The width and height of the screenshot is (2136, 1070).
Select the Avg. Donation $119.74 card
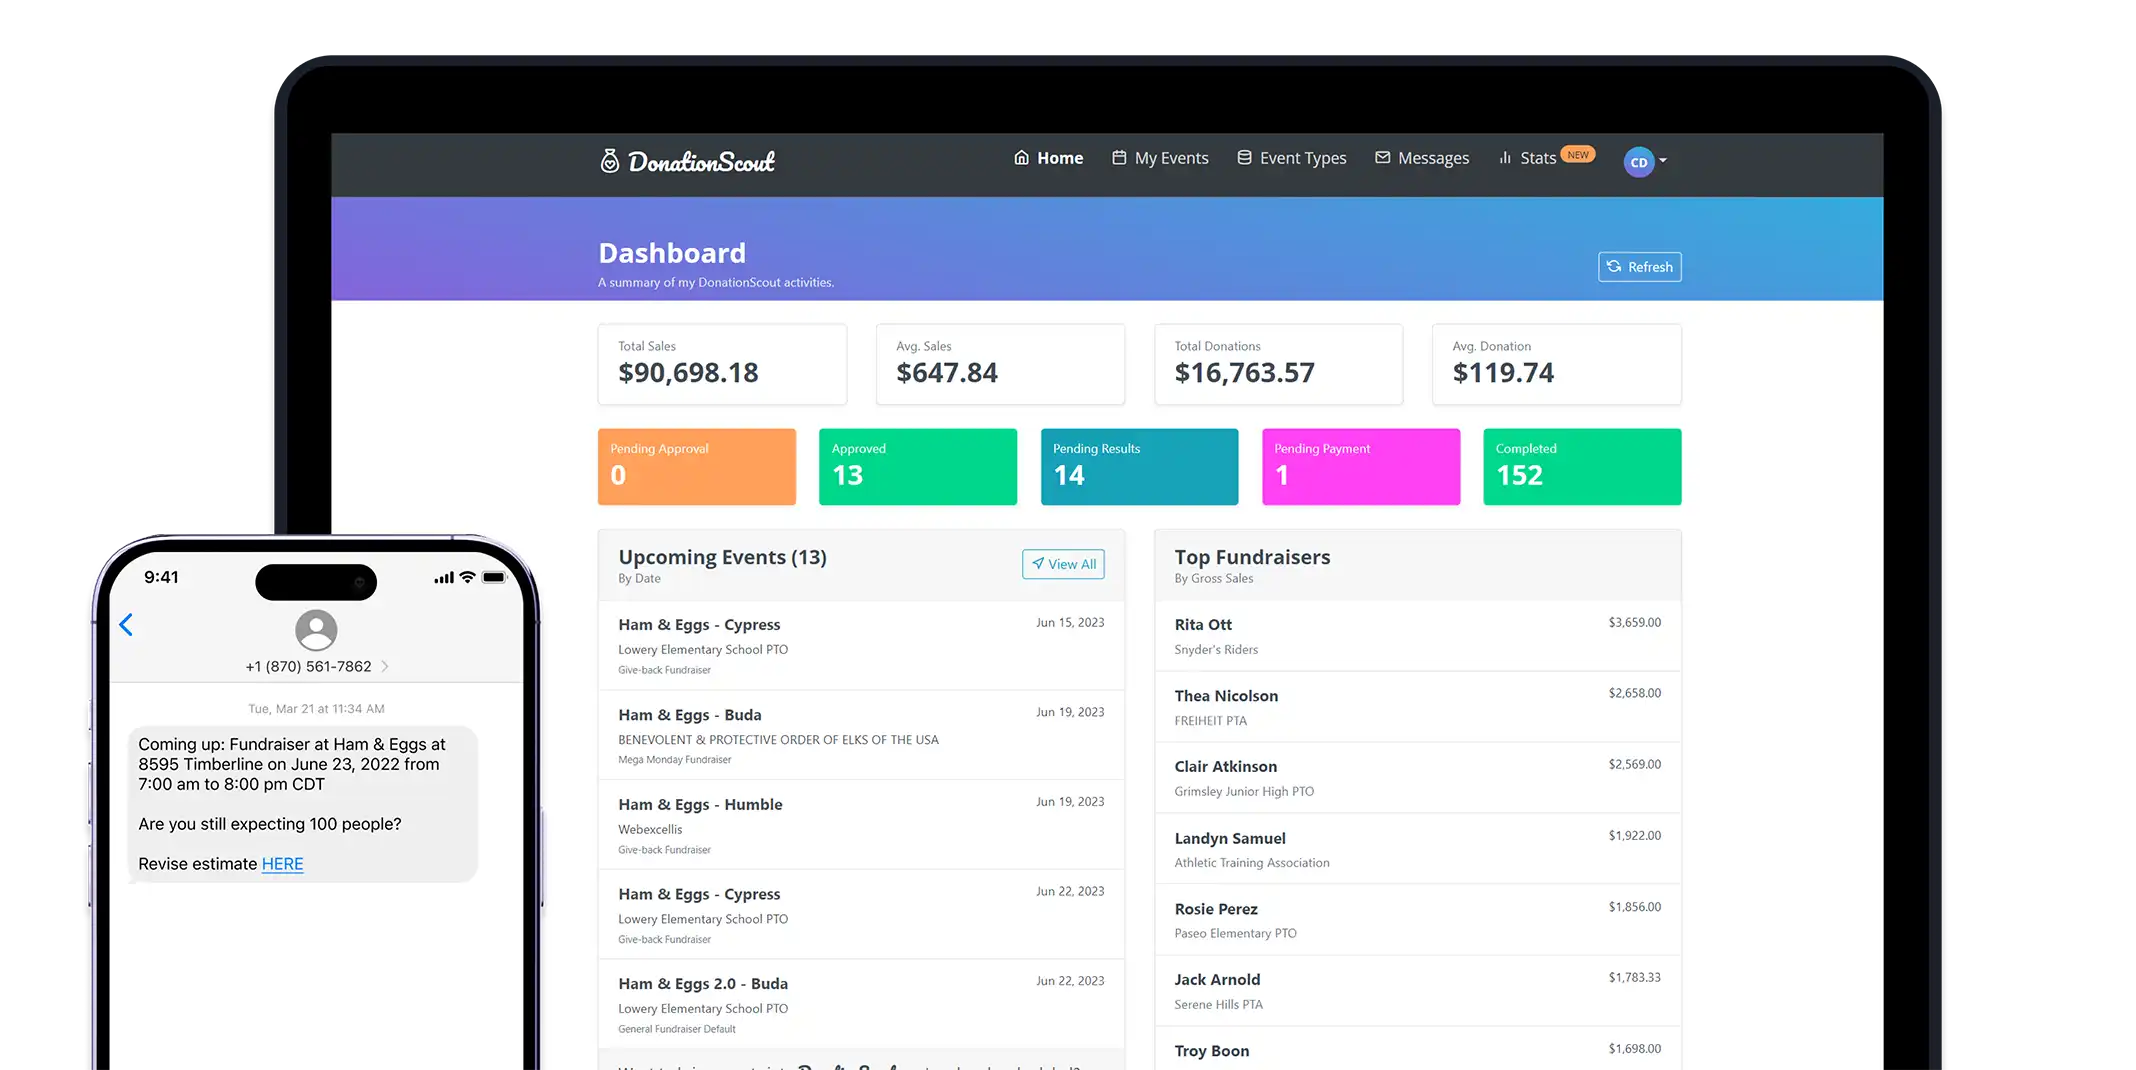click(x=1556, y=364)
